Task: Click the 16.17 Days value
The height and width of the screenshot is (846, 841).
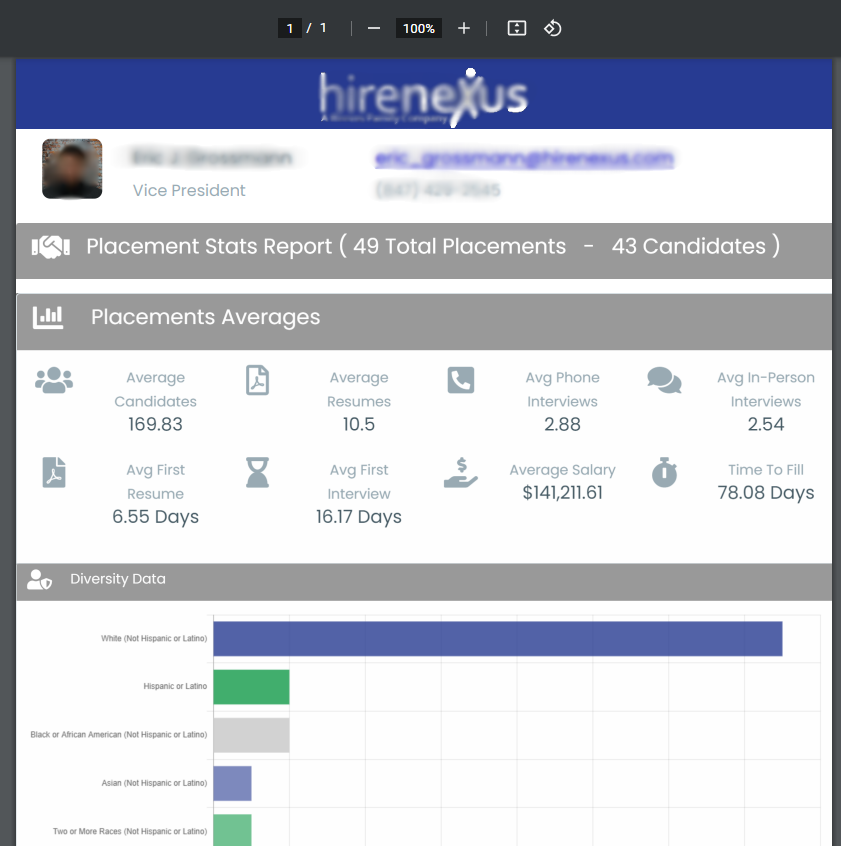Action: (359, 517)
